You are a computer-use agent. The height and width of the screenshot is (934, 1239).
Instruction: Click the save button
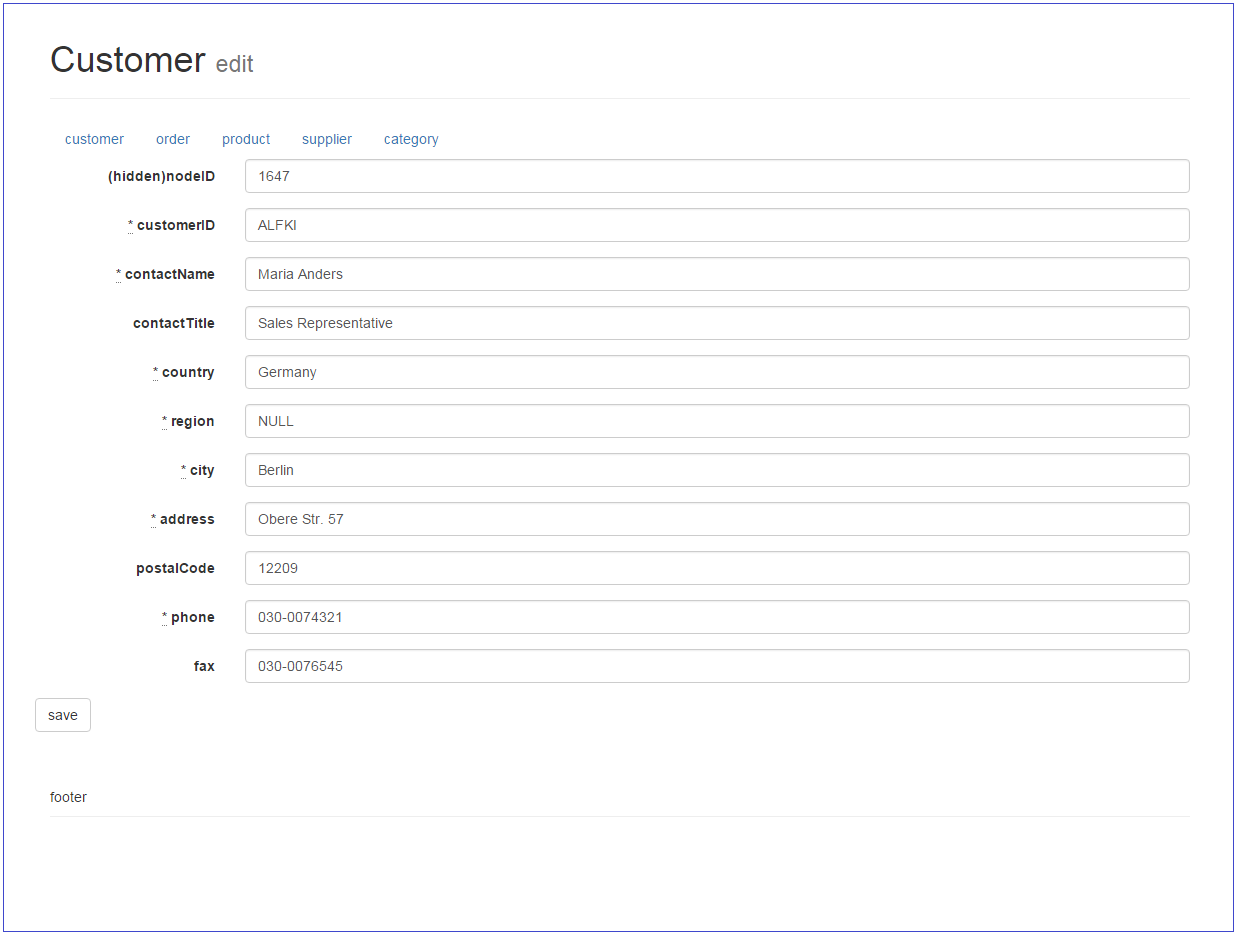pos(63,715)
